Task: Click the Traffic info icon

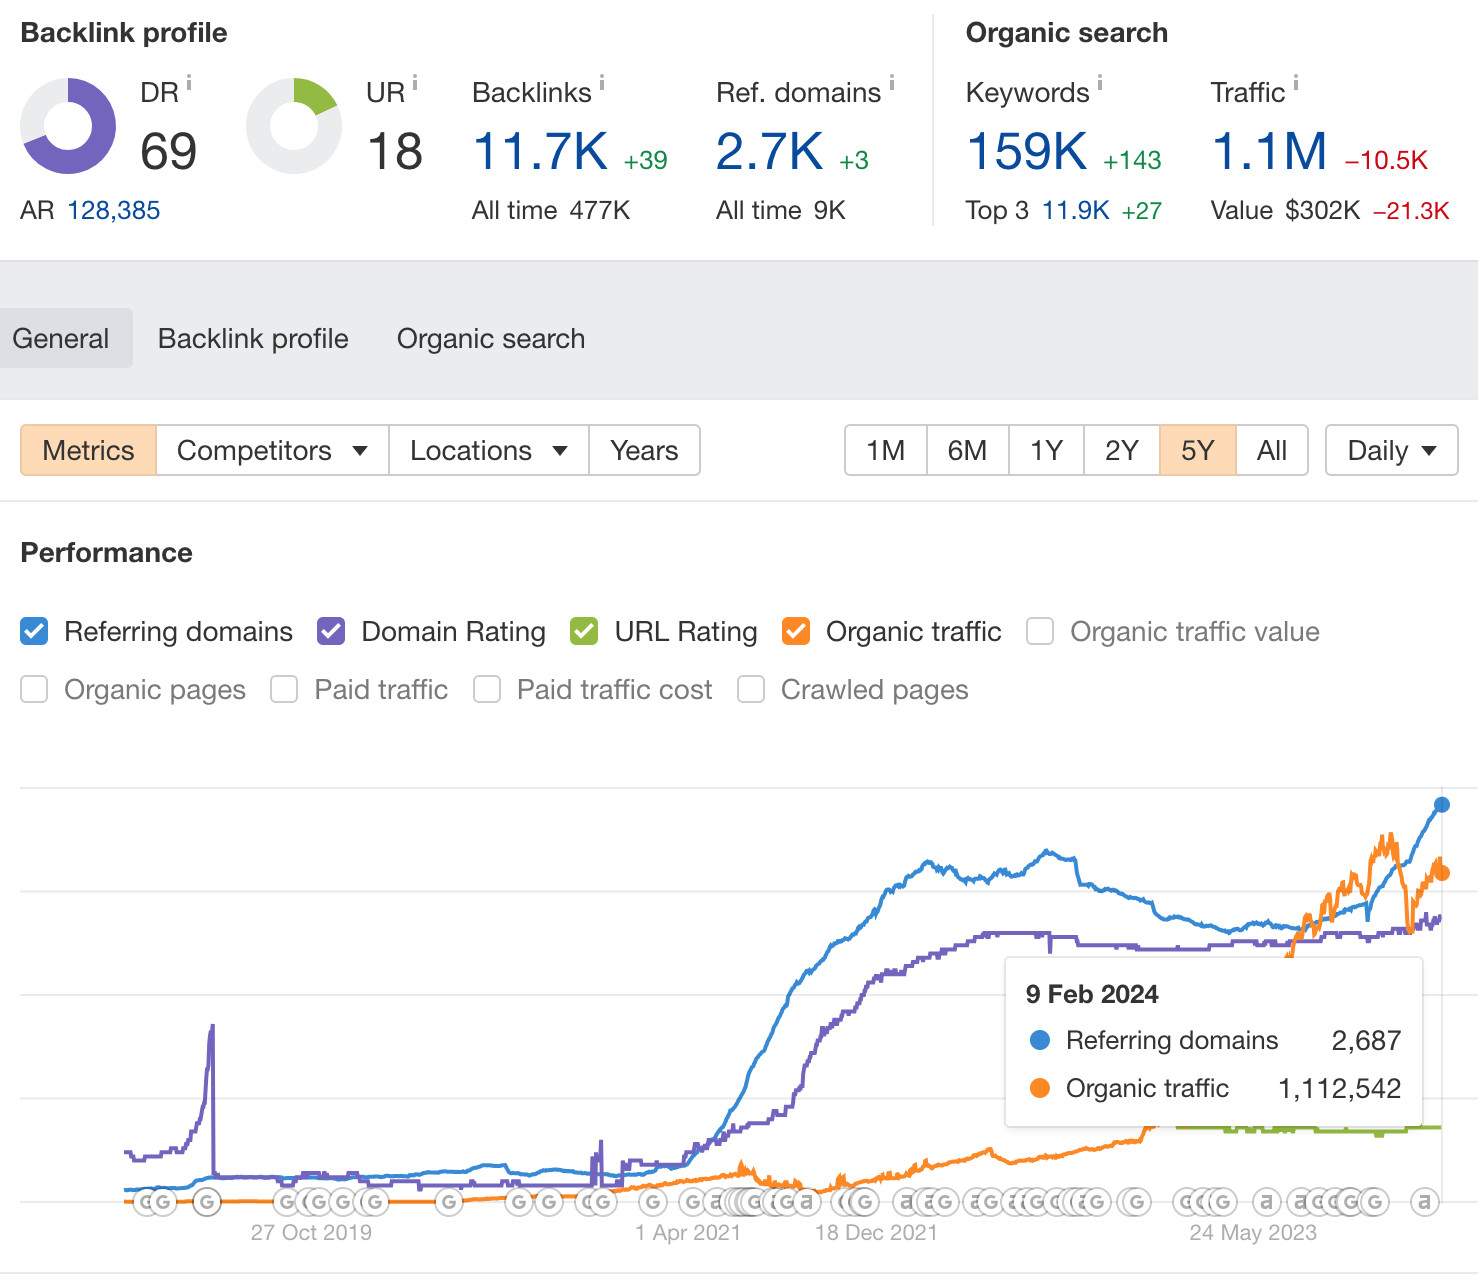Action: tap(1296, 84)
